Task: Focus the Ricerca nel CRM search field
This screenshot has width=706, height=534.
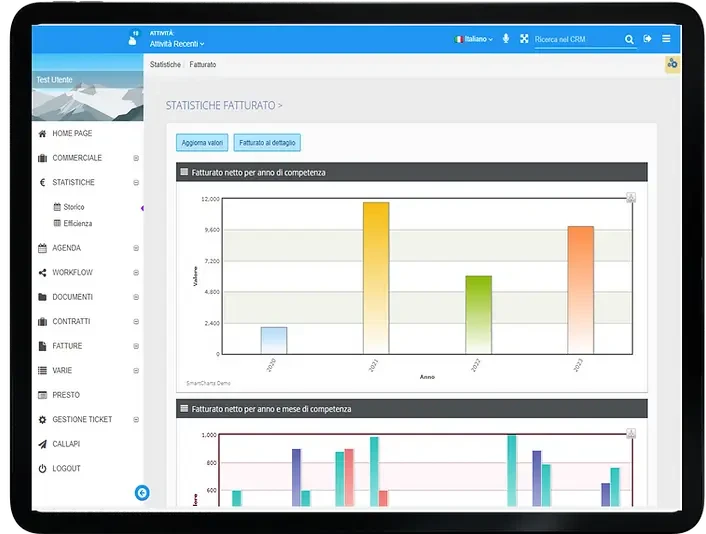Action: [578, 40]
